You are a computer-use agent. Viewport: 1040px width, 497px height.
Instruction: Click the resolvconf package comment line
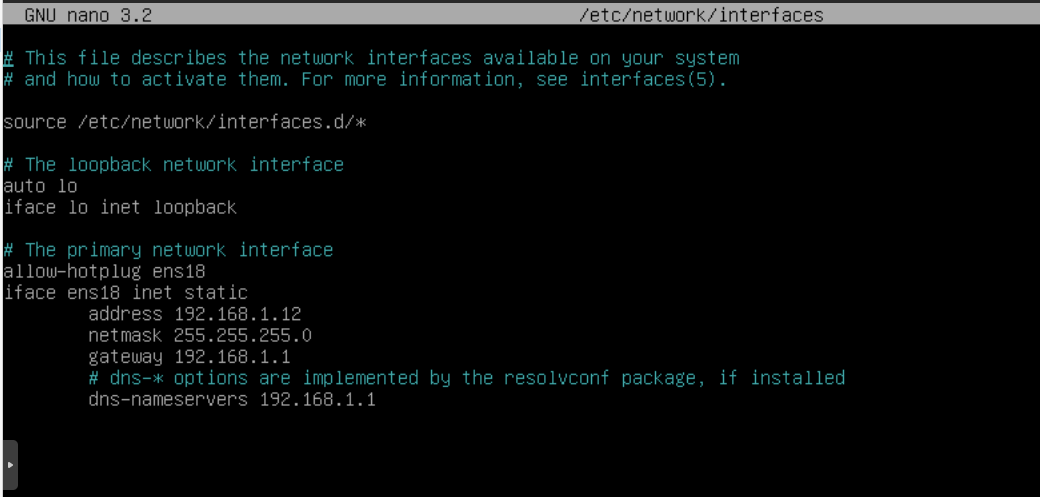(x=466, y=378)
